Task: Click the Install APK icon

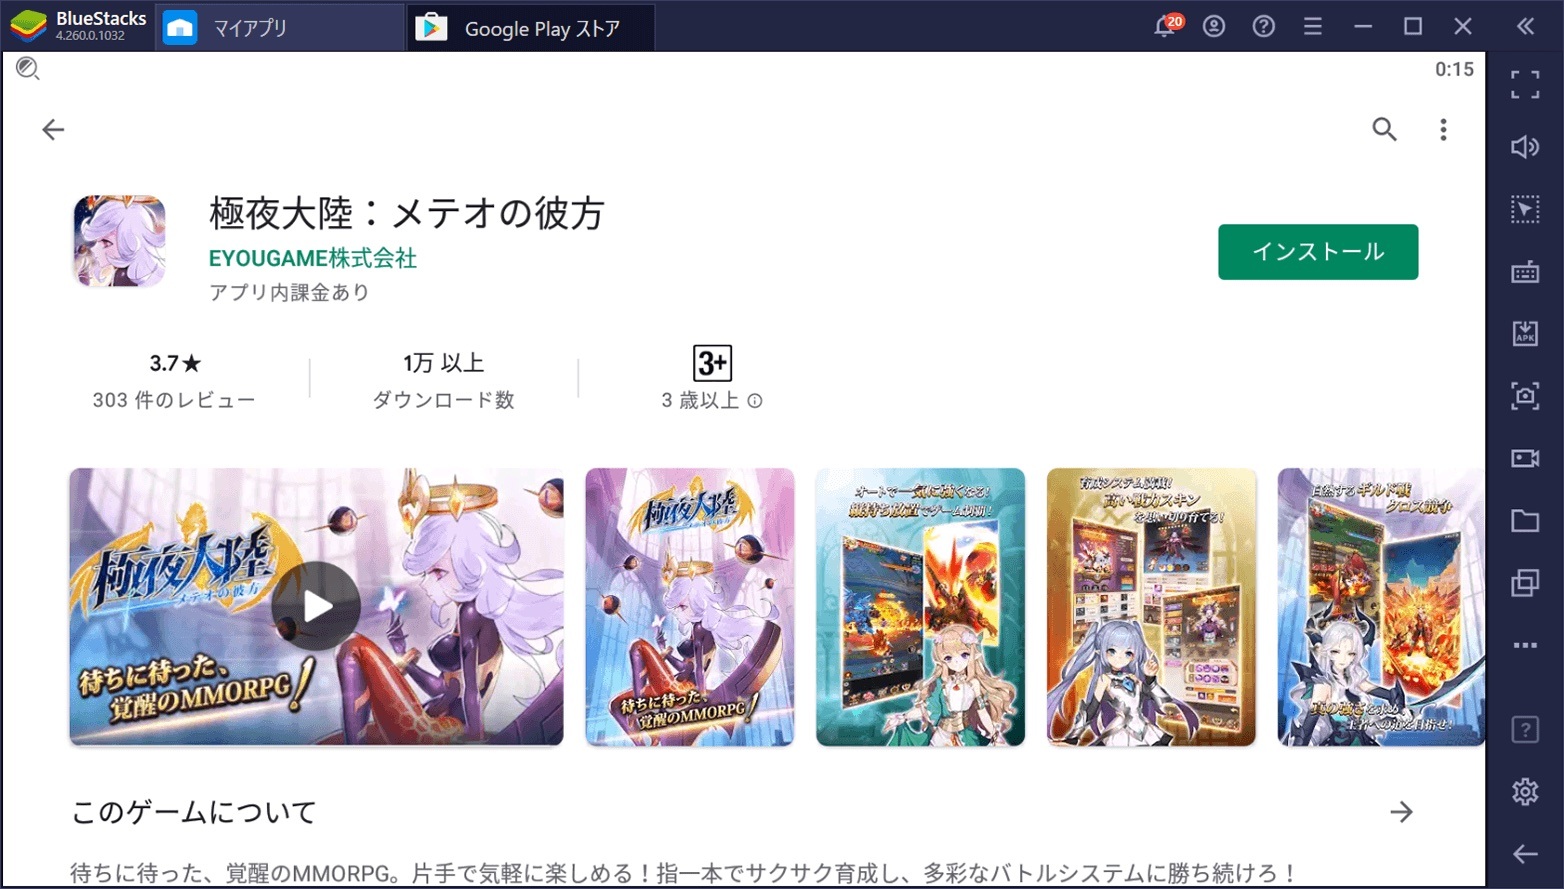Action: [x=1525, y=333]
